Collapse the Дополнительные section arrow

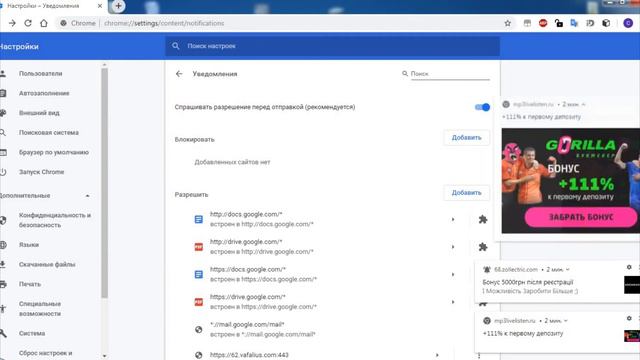coord(87,196)
